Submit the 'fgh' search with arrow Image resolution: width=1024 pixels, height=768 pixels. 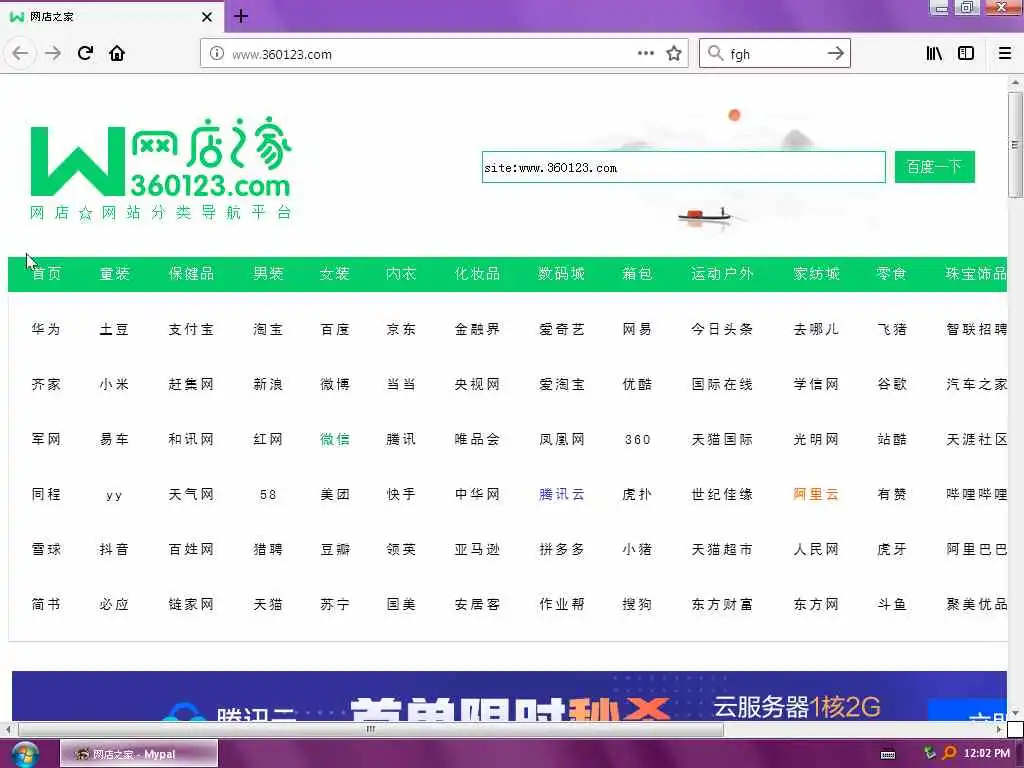coord(835,53)
